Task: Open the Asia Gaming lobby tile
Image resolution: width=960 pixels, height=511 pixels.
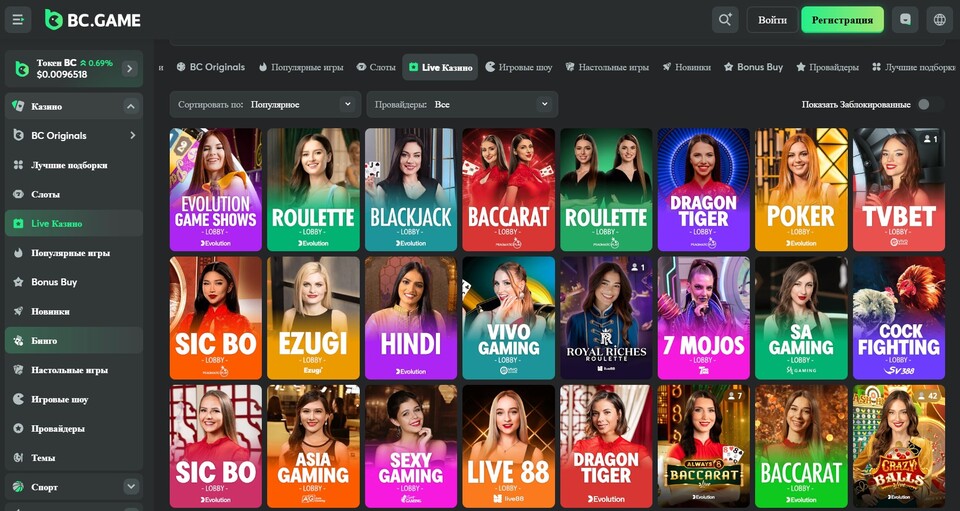Action: click(313, 446)
